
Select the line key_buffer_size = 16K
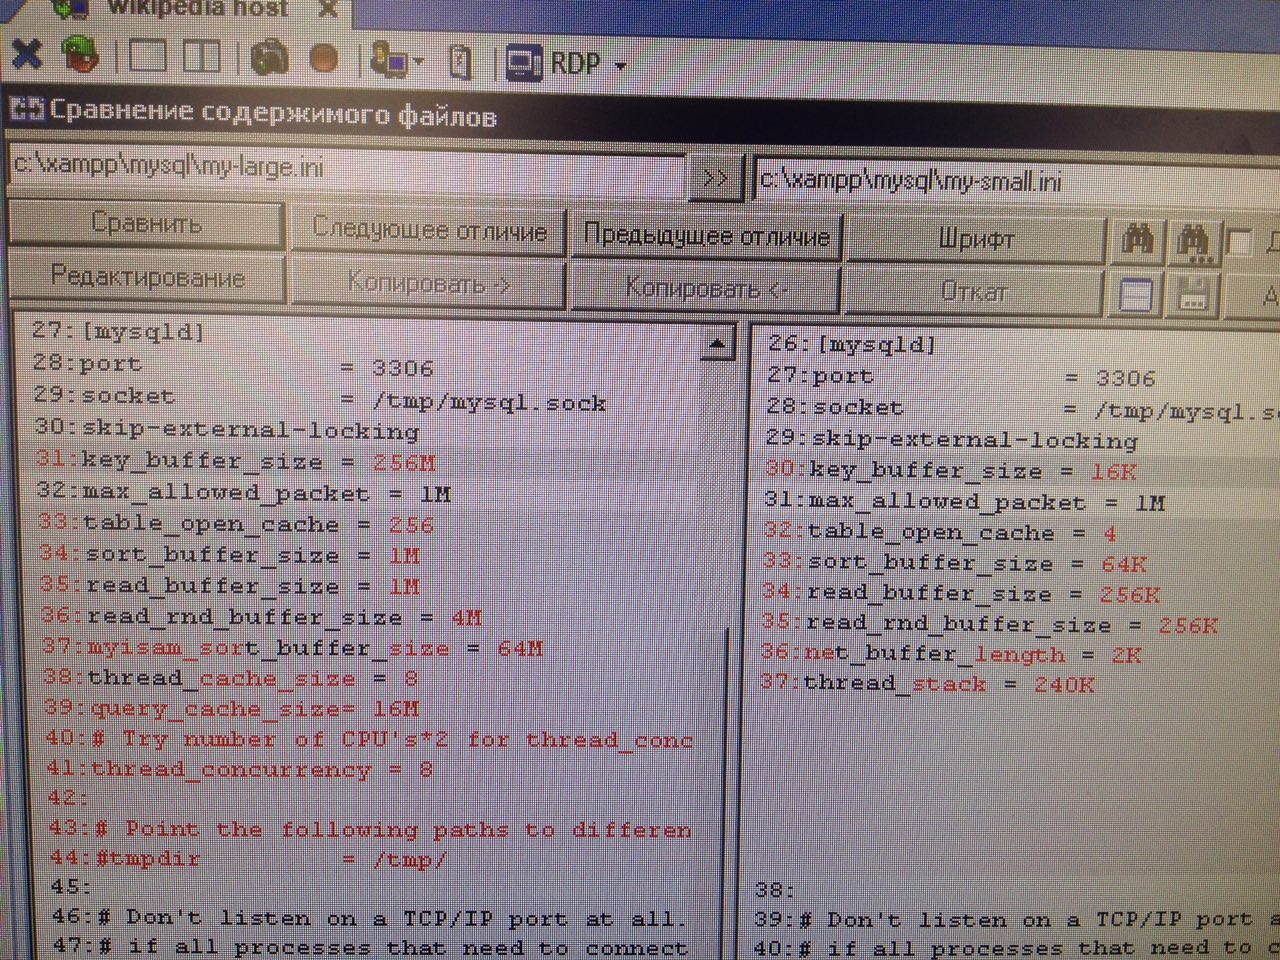click(x=951, y=471)
